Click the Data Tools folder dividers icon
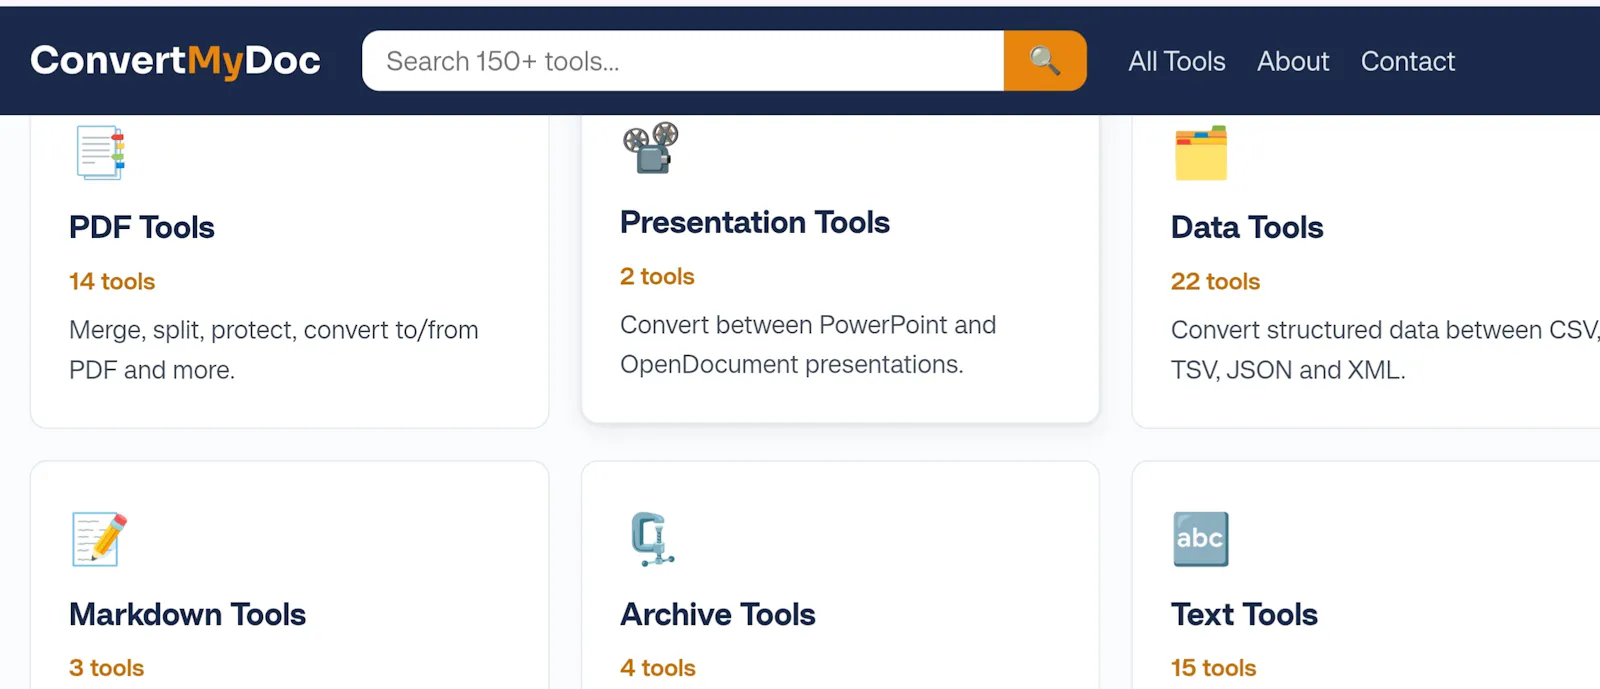Viewport: 1600px width, 689px height. pos(1200,153)
